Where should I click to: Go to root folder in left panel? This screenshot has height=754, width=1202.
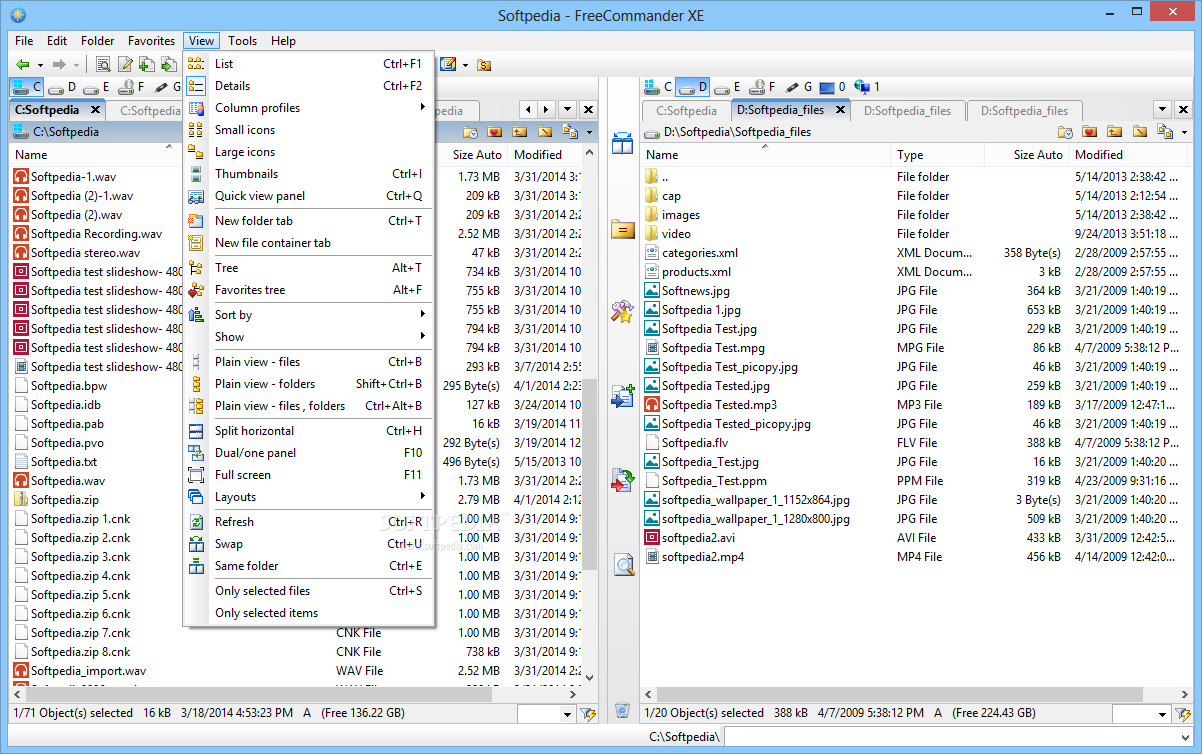(545, 132)
